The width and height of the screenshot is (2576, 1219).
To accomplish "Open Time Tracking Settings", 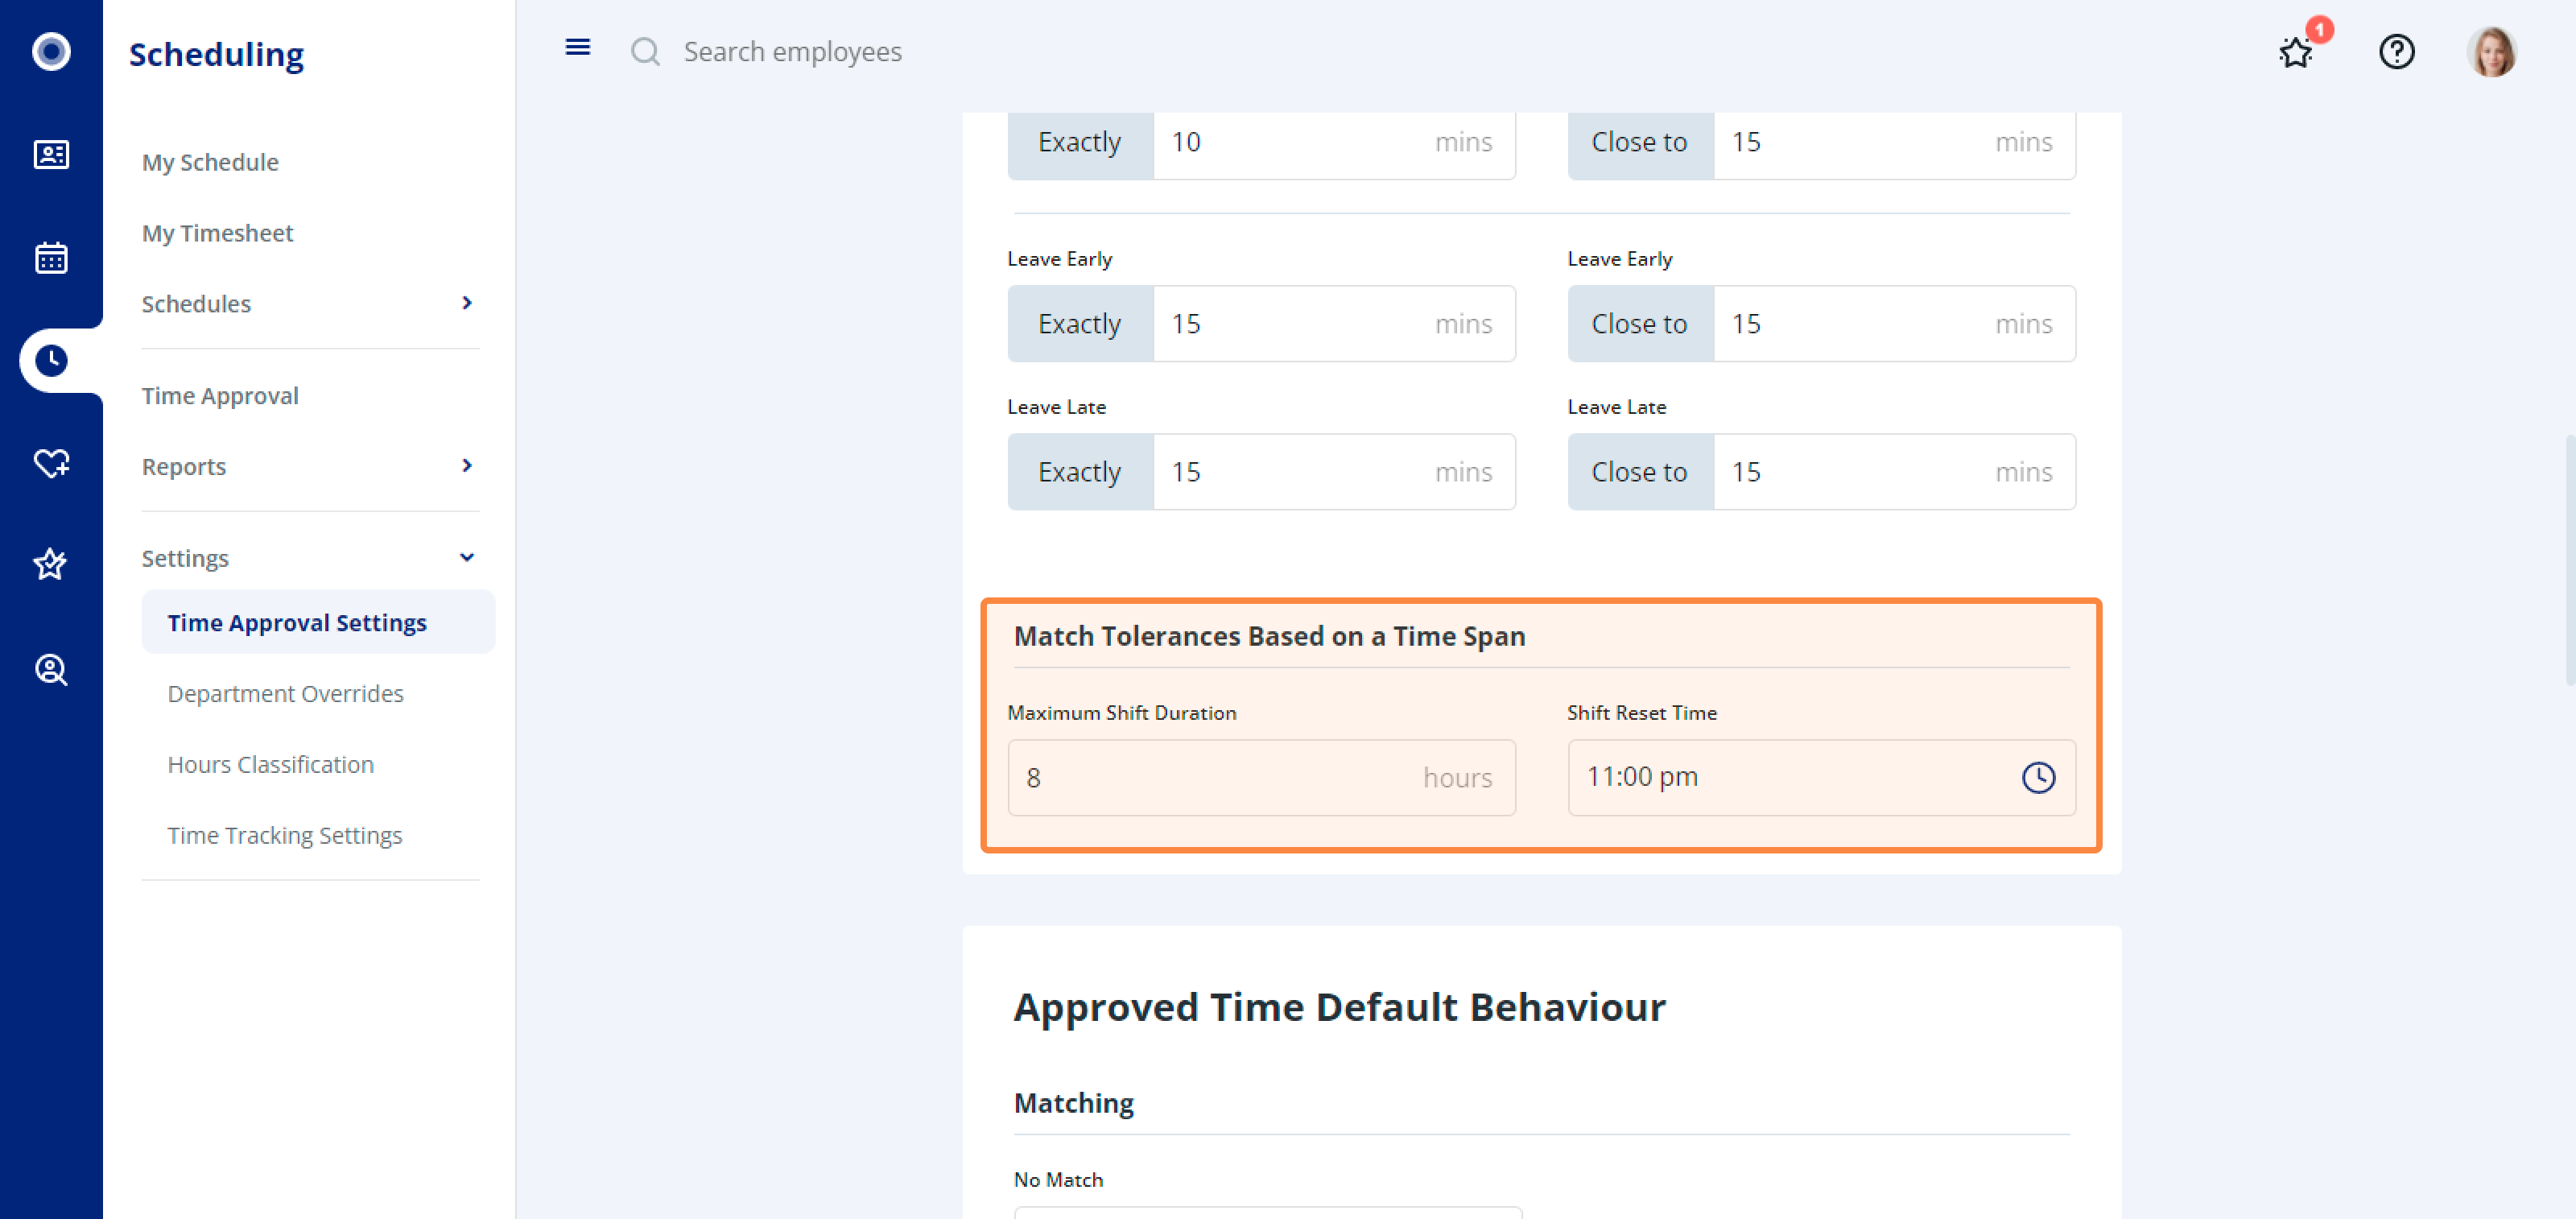I will [x=284, y=835].
